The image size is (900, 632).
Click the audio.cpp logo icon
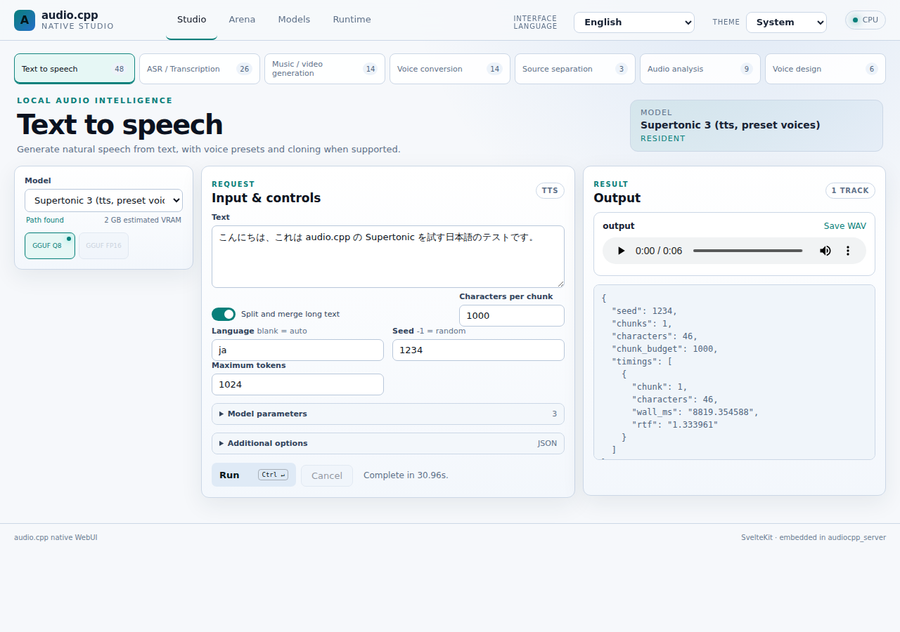pyautogui.click(x=24, y=20)
